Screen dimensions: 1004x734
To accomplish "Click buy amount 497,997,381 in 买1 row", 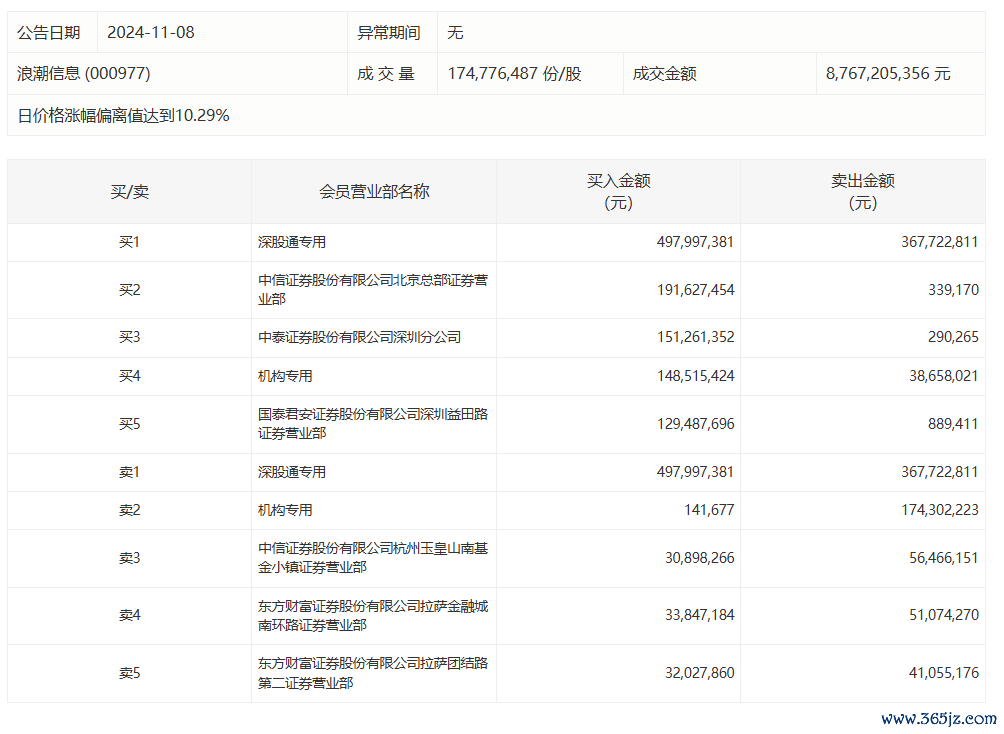I will pyautogui.click(x=695, y=242).
